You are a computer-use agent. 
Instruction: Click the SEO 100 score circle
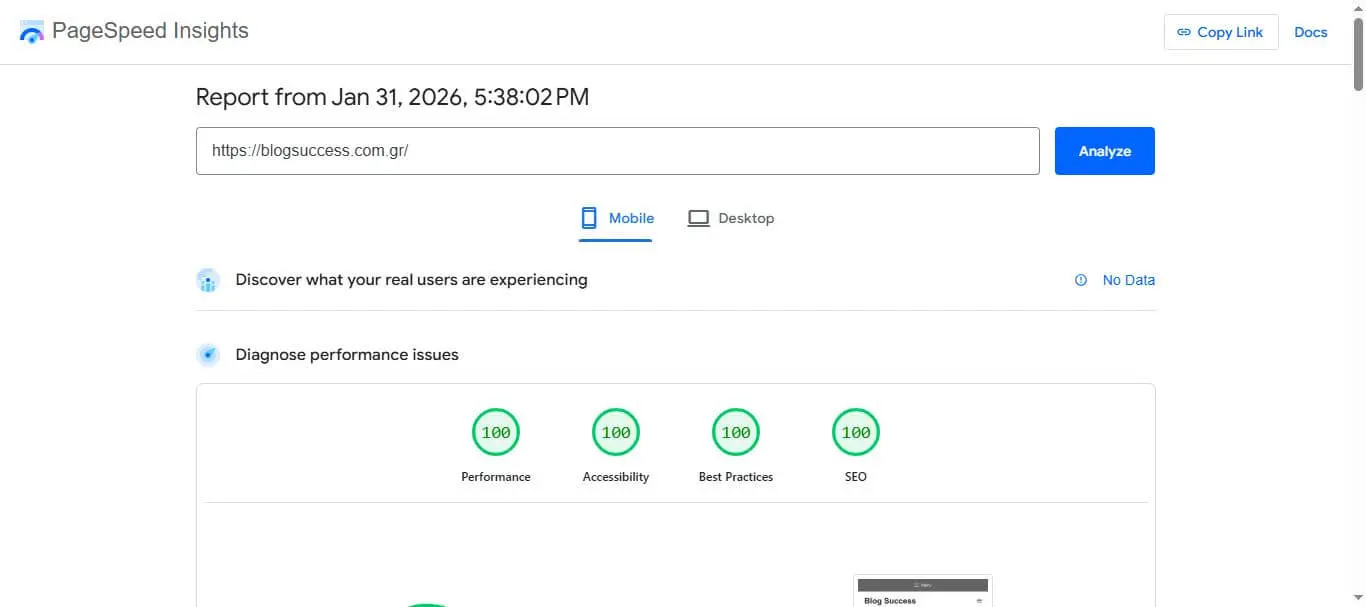[x=855, y=431]
